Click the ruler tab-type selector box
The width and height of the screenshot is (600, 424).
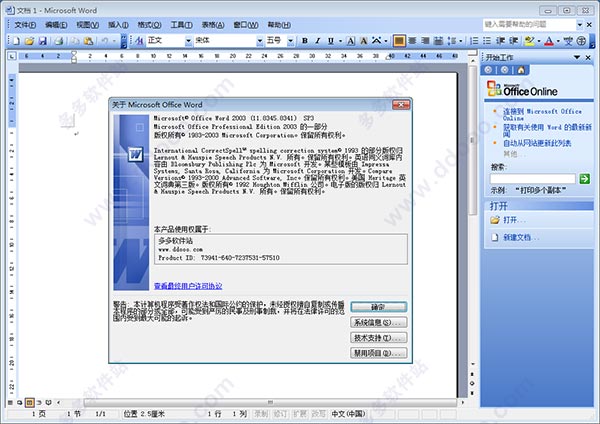12,56
